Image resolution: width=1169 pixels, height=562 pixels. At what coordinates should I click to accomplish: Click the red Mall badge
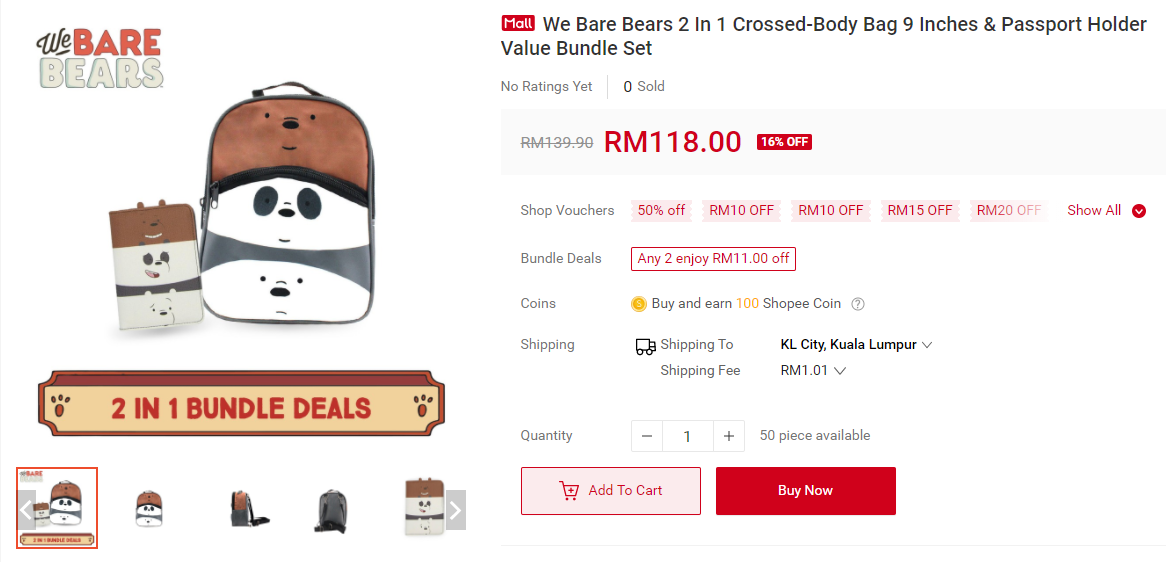tap(518, 24)
